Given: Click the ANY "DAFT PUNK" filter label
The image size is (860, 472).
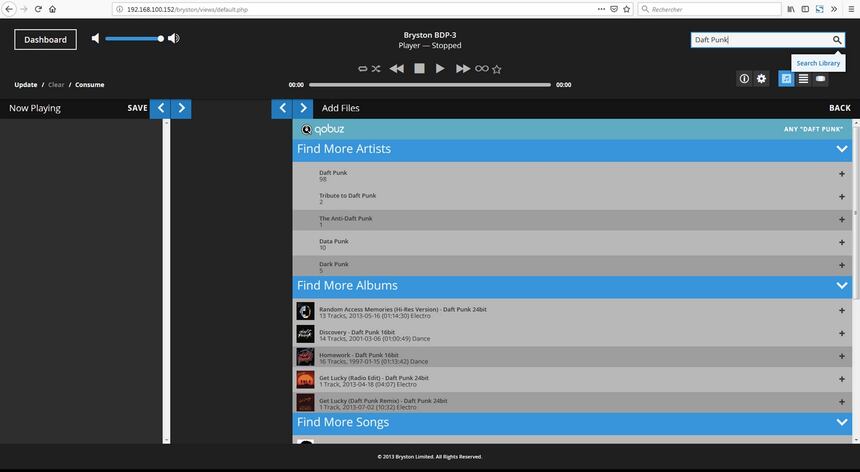Looking at the screenshot, I should [813, 129].
